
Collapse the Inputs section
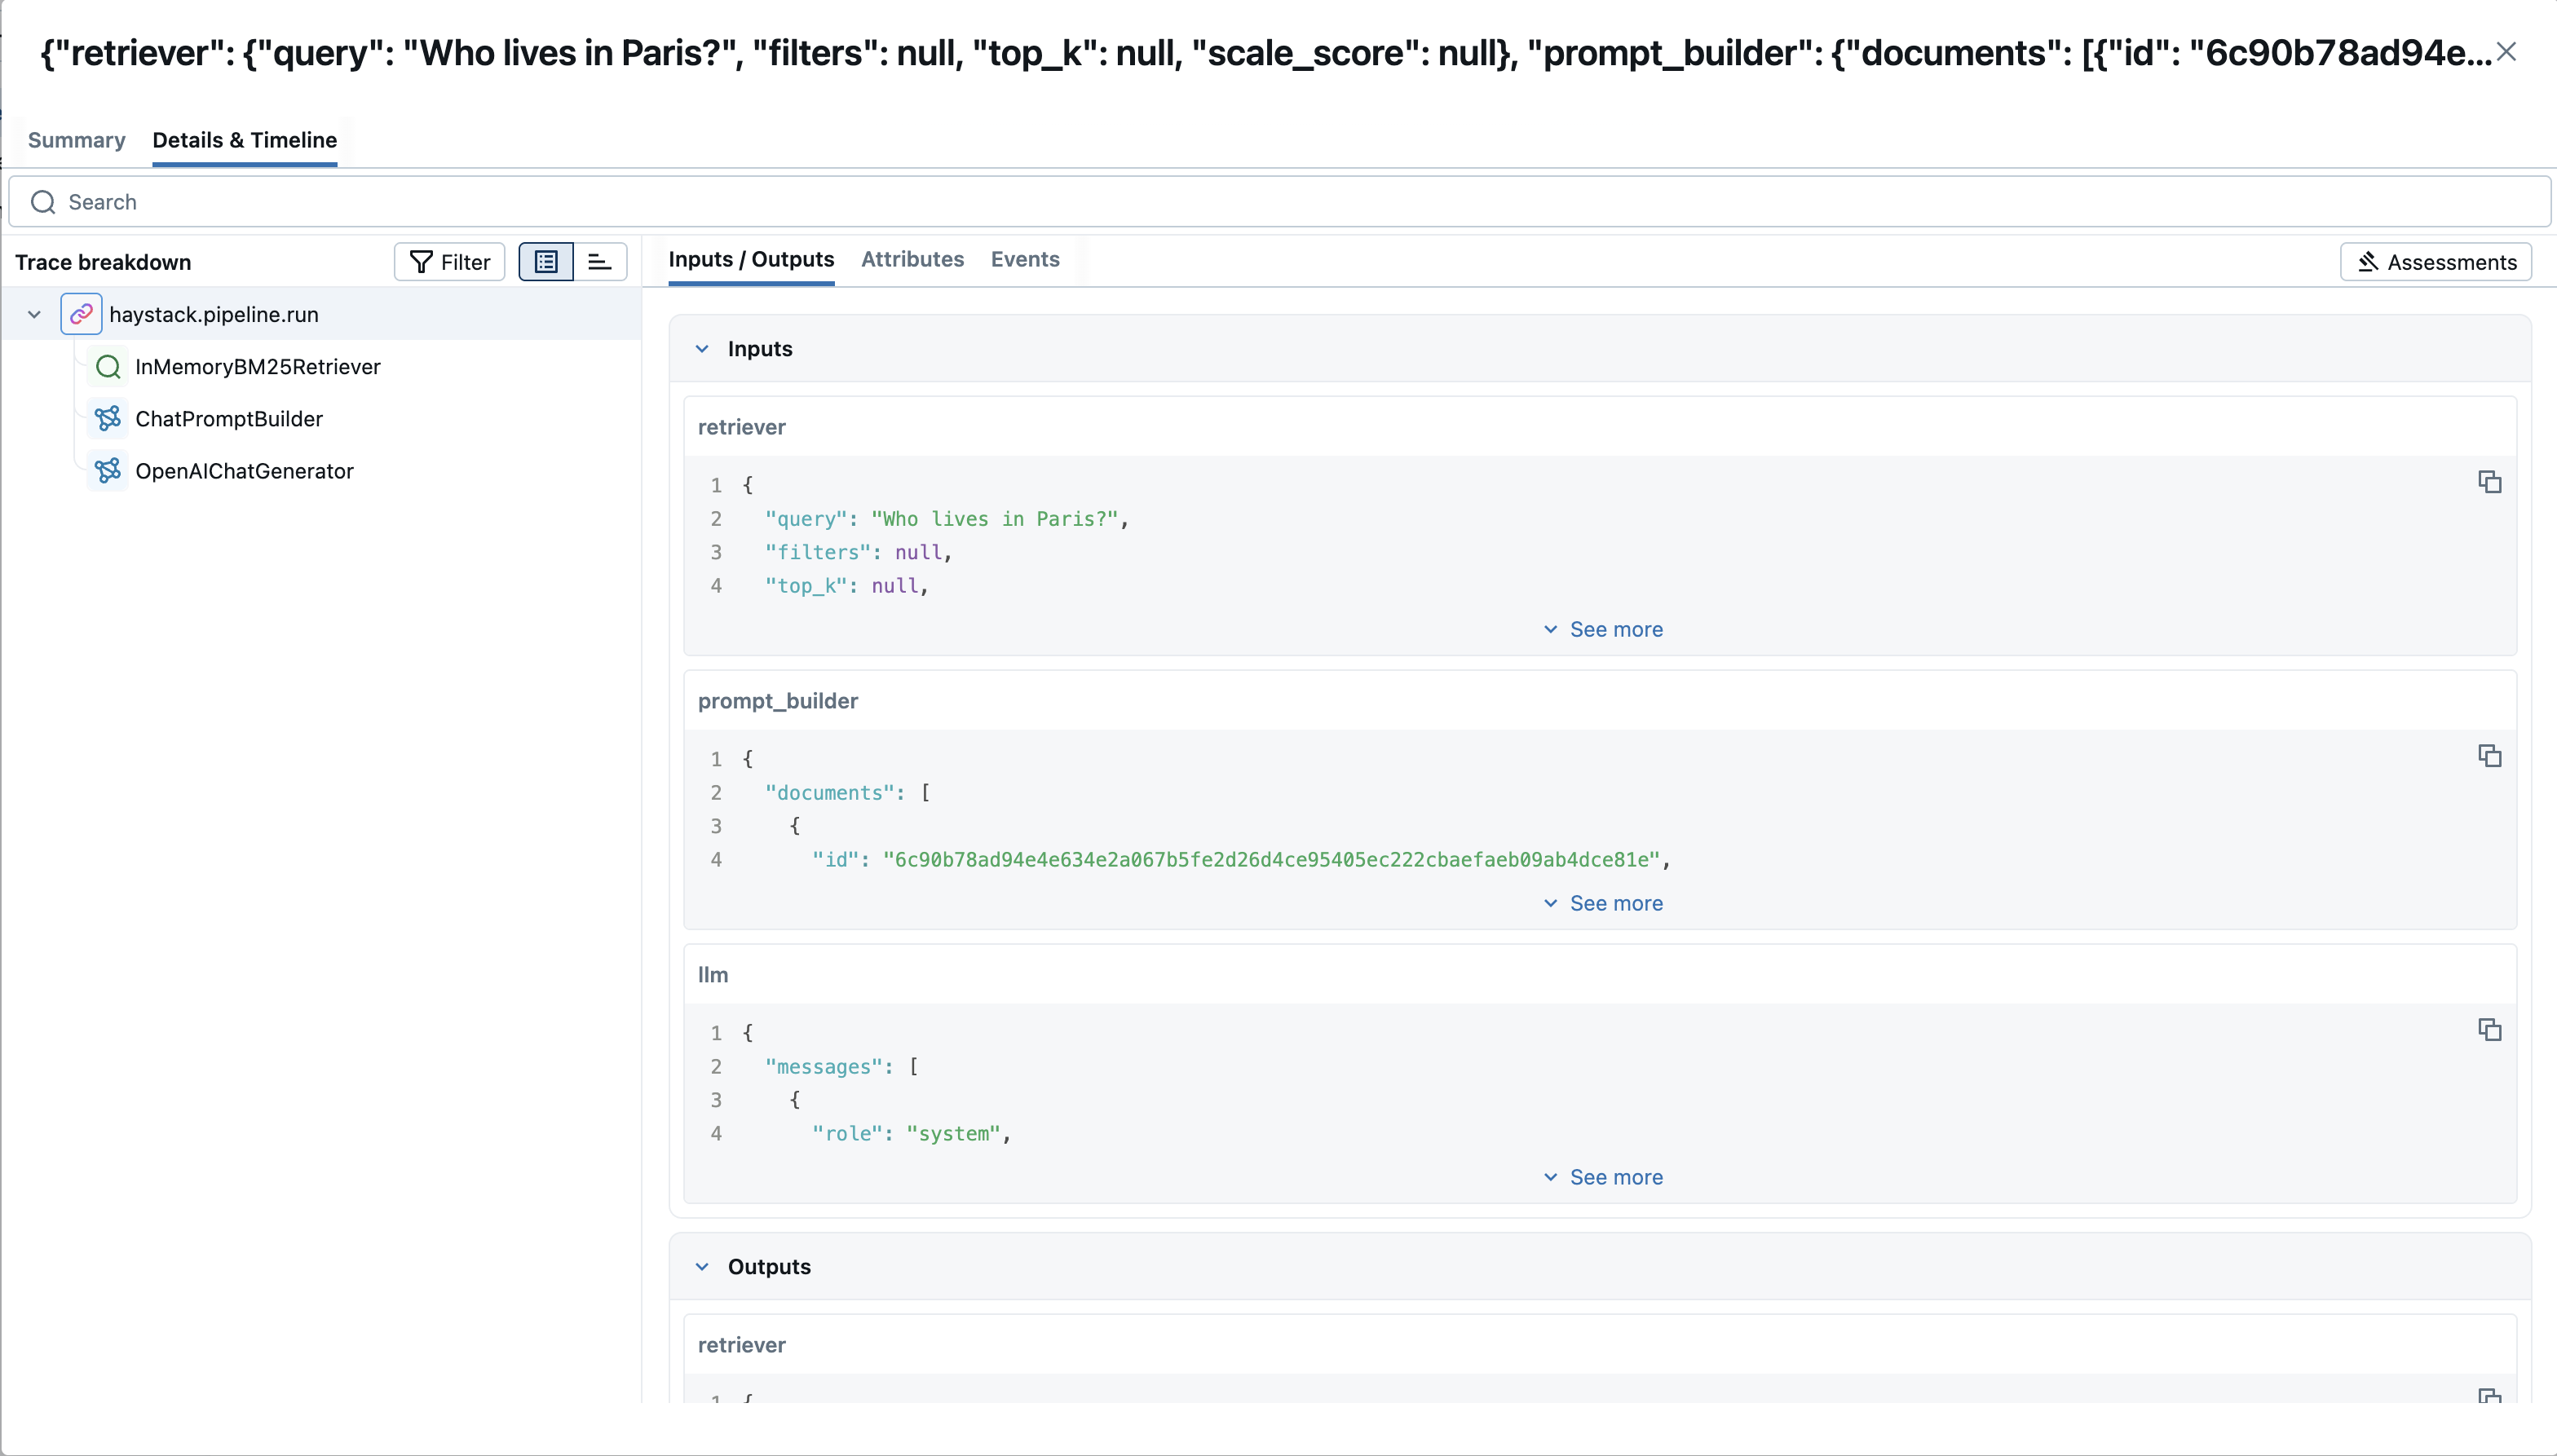click(x=703, y=348)
